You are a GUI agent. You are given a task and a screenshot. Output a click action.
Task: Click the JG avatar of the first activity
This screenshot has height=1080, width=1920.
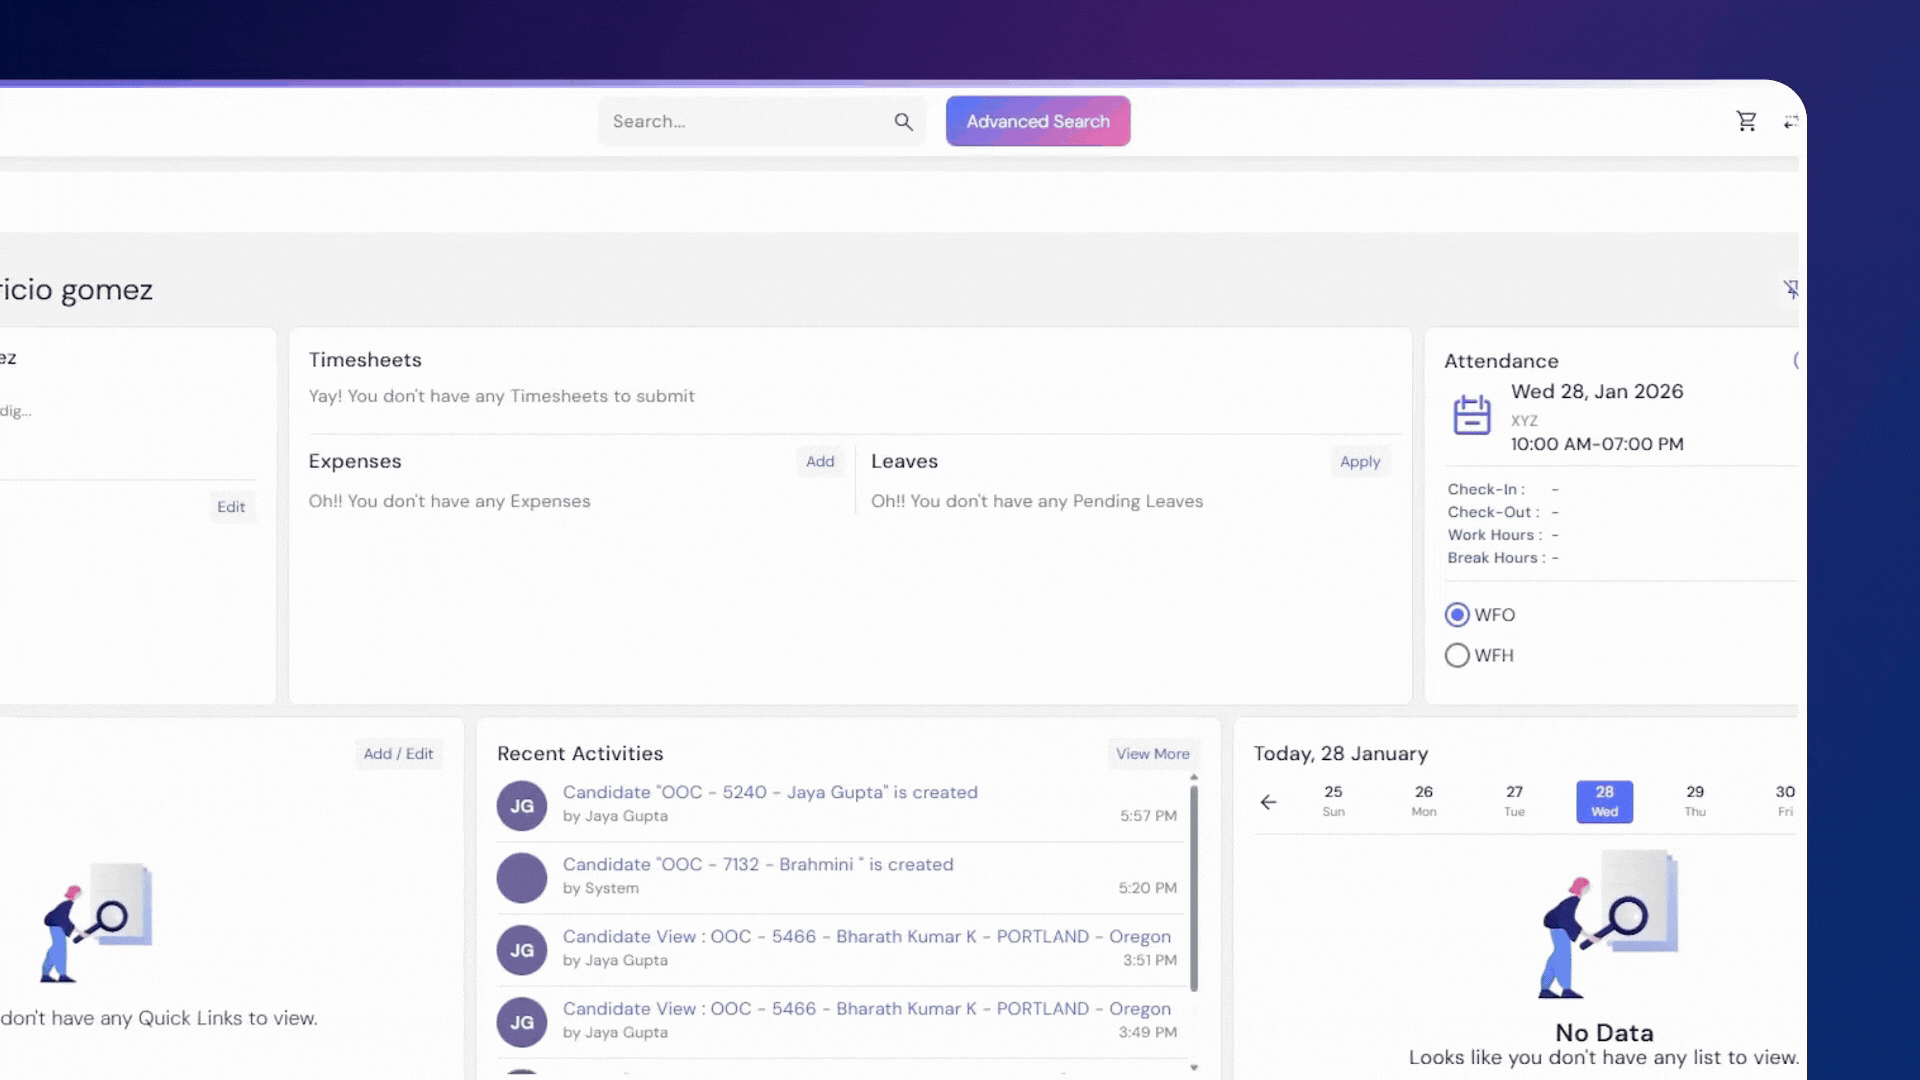coord(522,806)
